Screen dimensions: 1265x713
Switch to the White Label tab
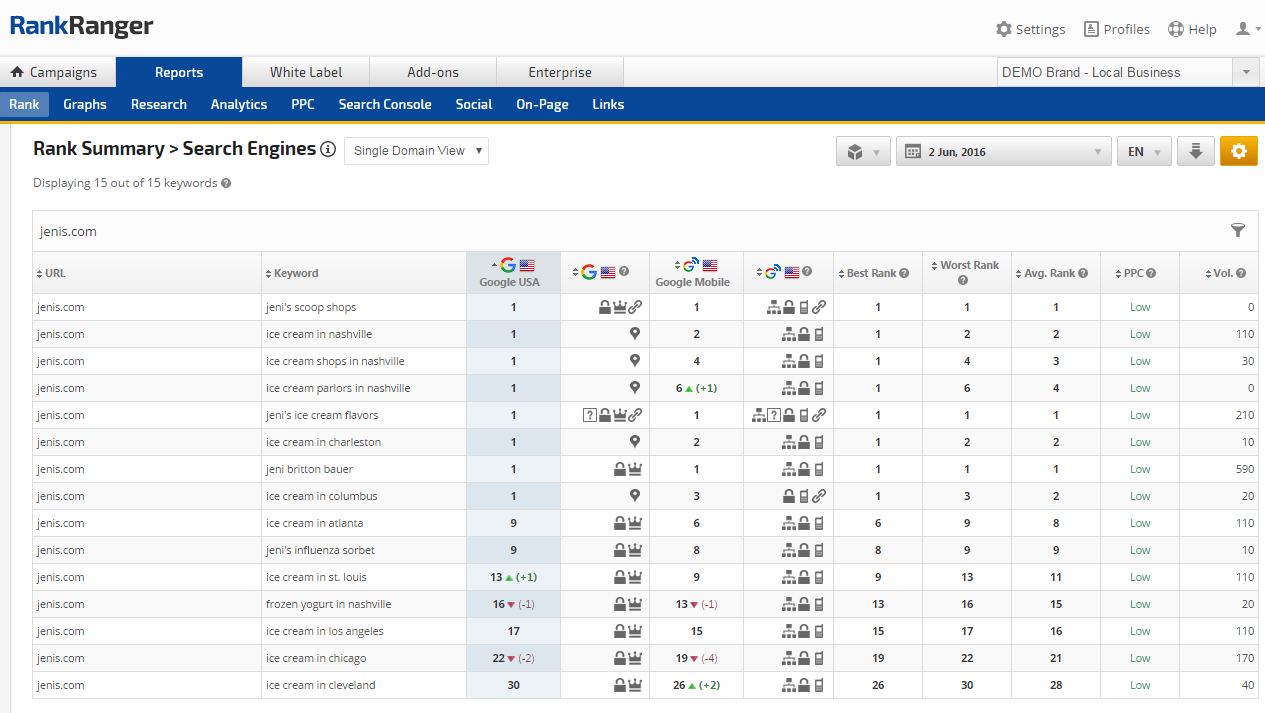pos(306,72)
